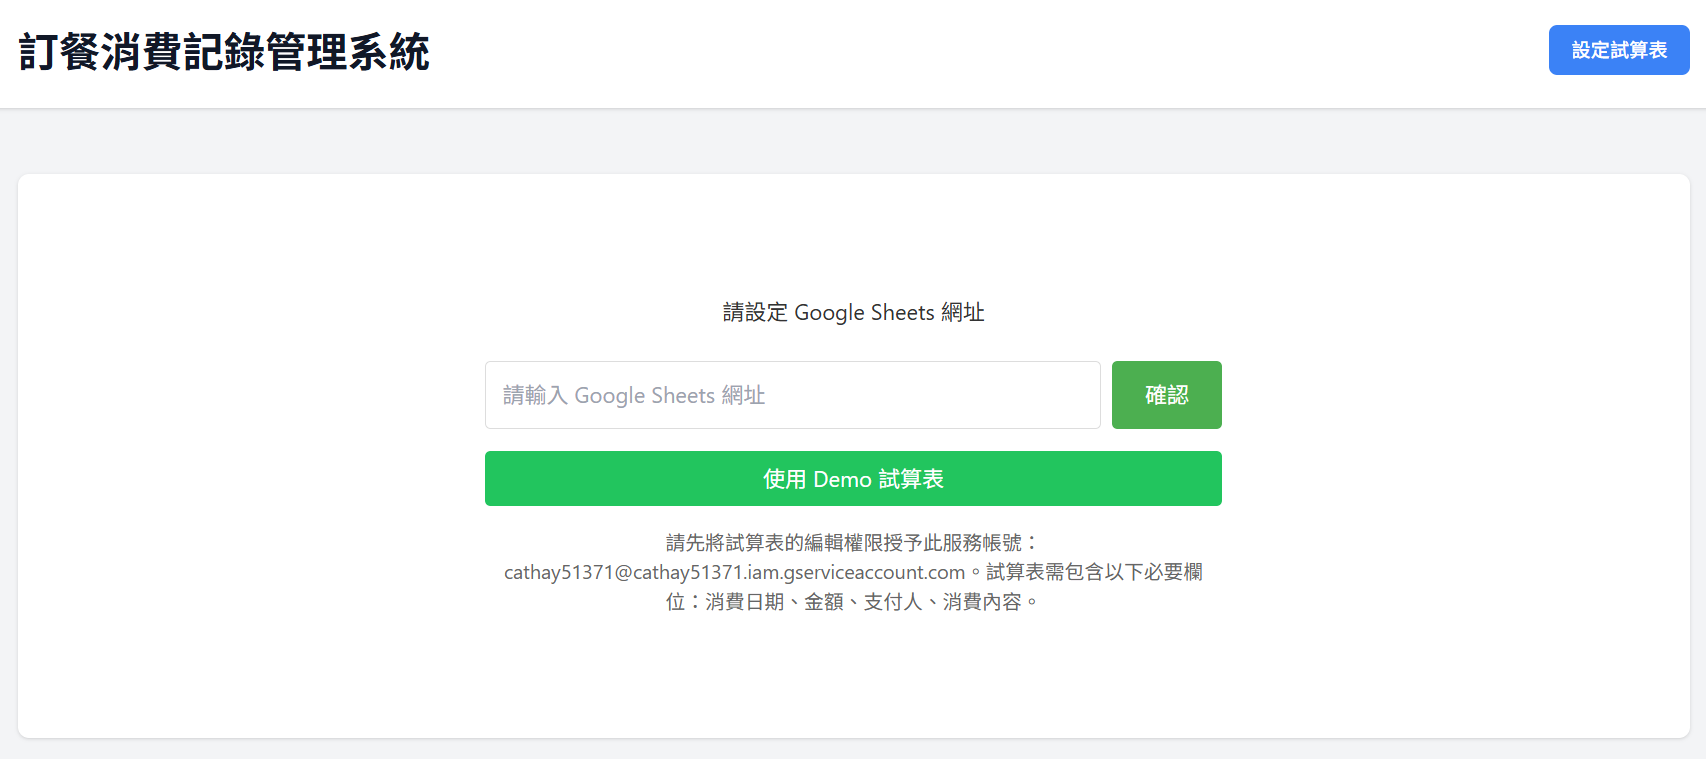Click the cathay51371 service account email text
1706x759 pixels.
click(x=734, y=572)
